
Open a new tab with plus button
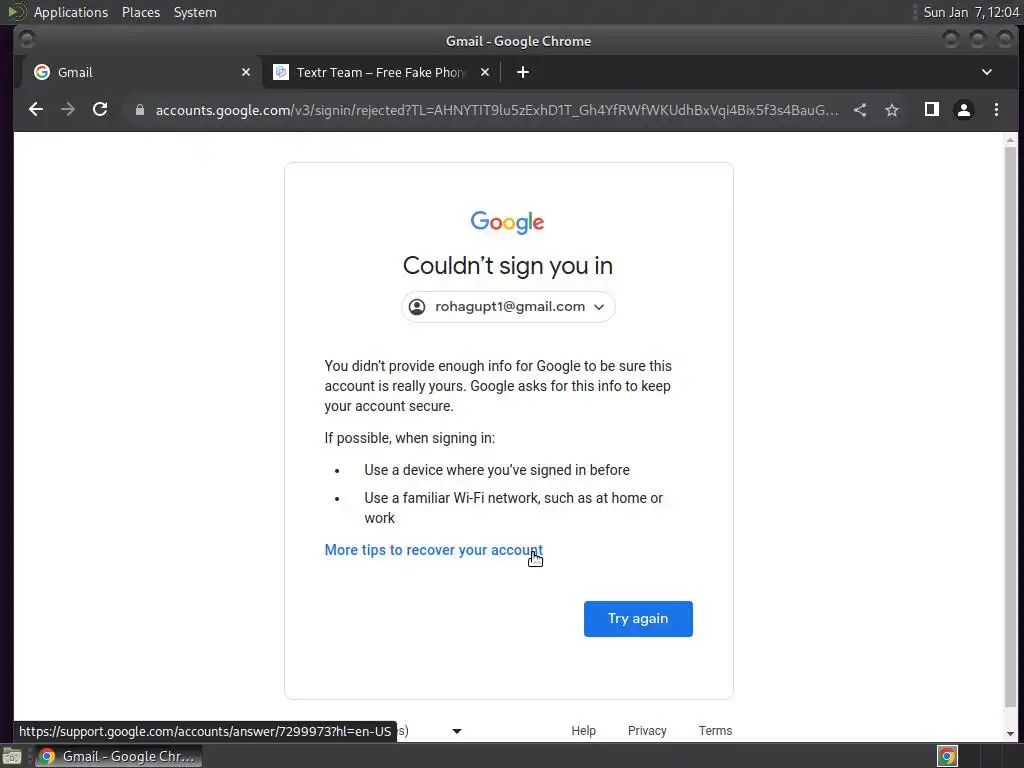[523, 72]
